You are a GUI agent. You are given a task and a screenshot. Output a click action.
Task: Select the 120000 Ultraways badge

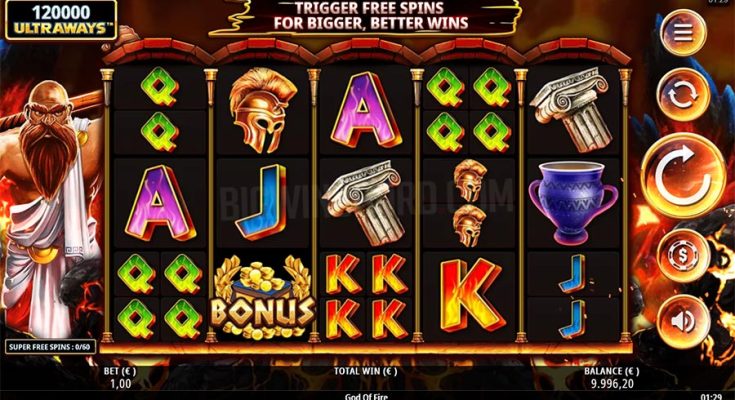(61, 20)
